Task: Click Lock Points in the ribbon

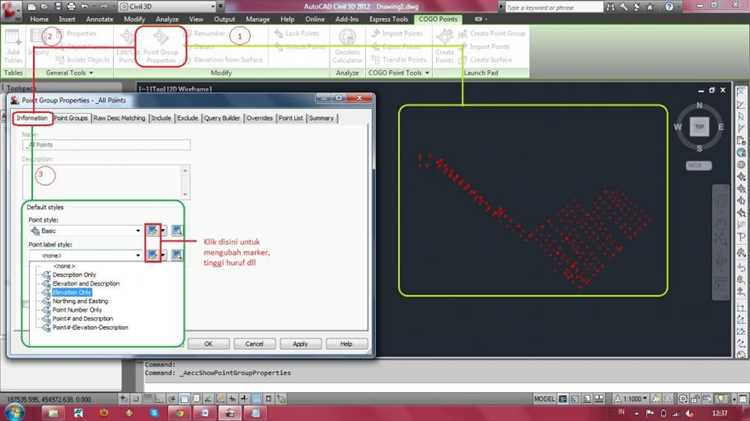Action: tap(297, 33)
